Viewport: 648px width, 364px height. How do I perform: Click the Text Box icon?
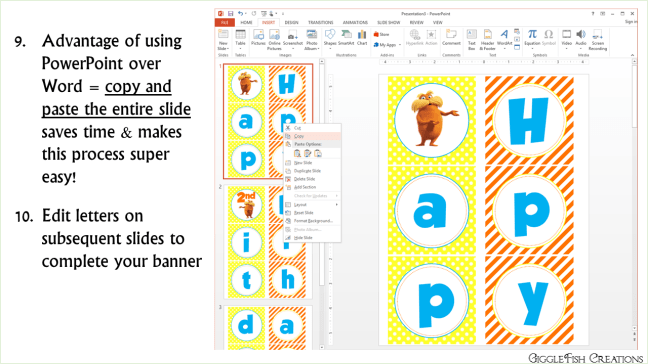[x=472, y=35]
